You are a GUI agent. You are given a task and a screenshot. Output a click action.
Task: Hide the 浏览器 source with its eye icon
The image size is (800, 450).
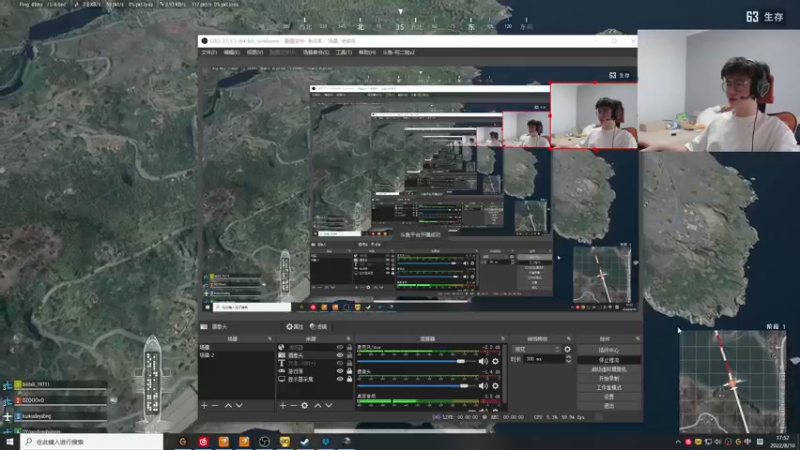(340, 347)
